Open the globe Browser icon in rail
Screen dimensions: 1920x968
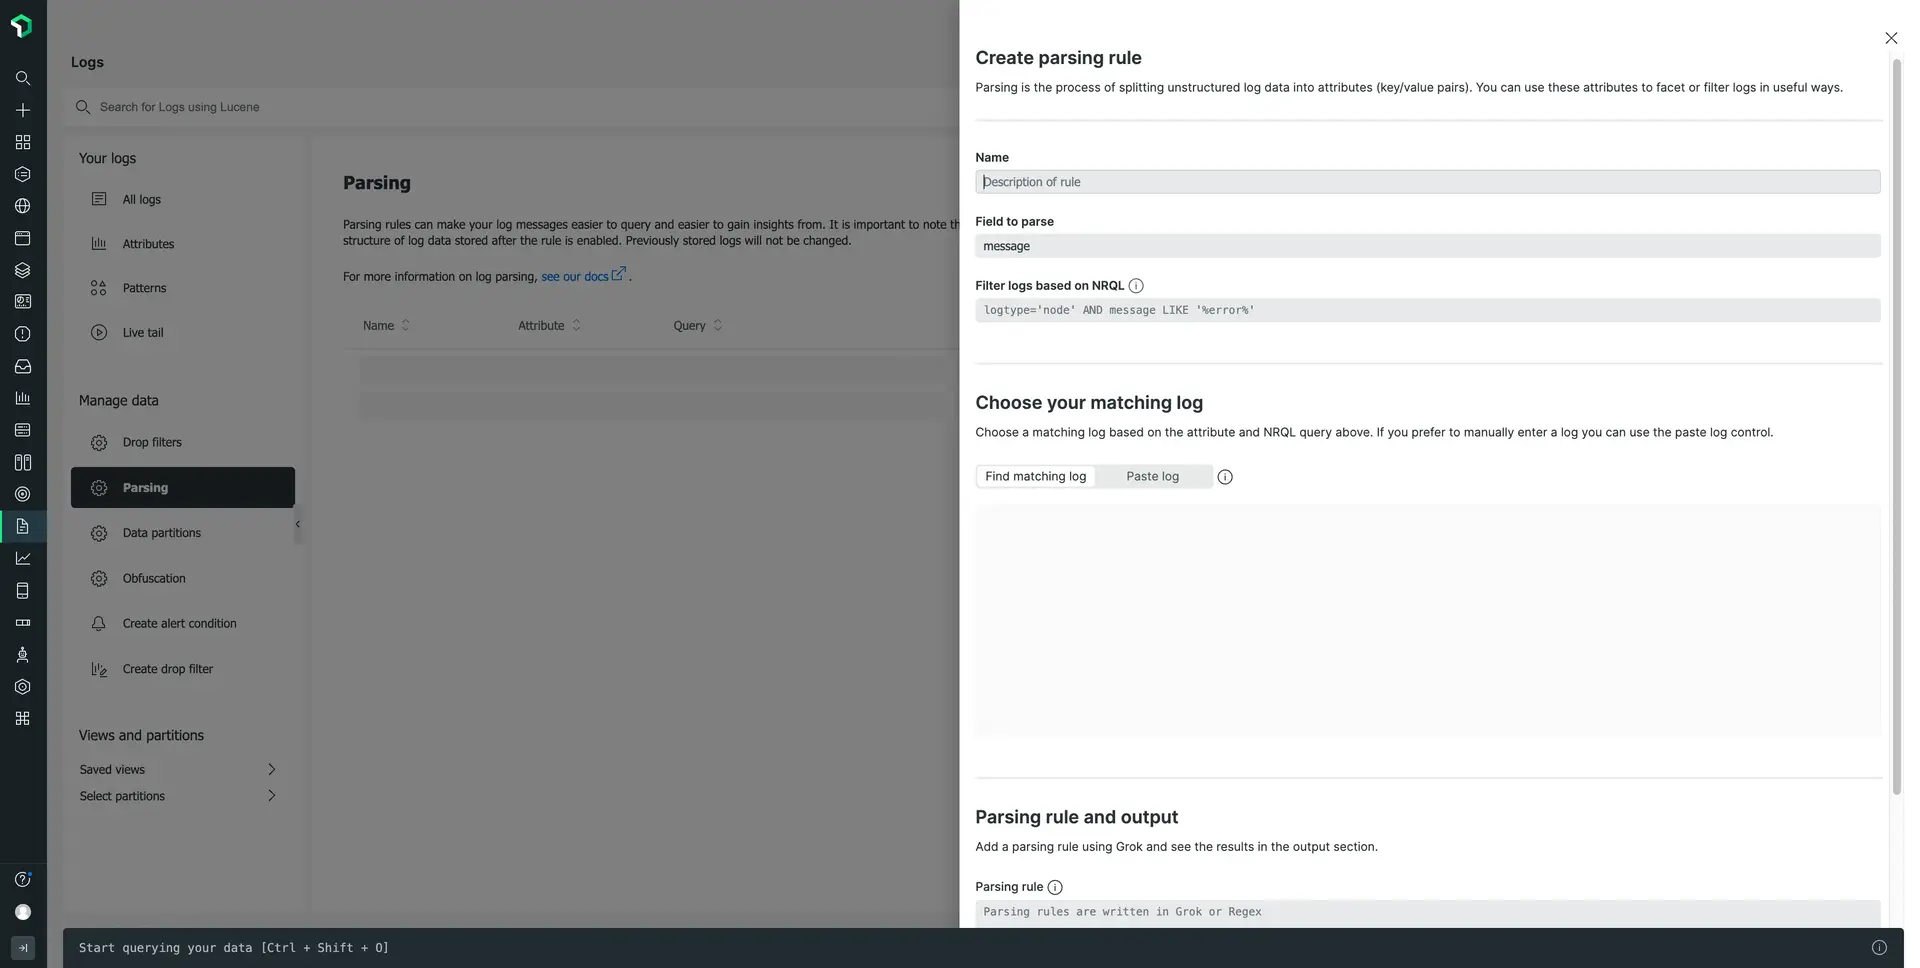tap(23, 206)
